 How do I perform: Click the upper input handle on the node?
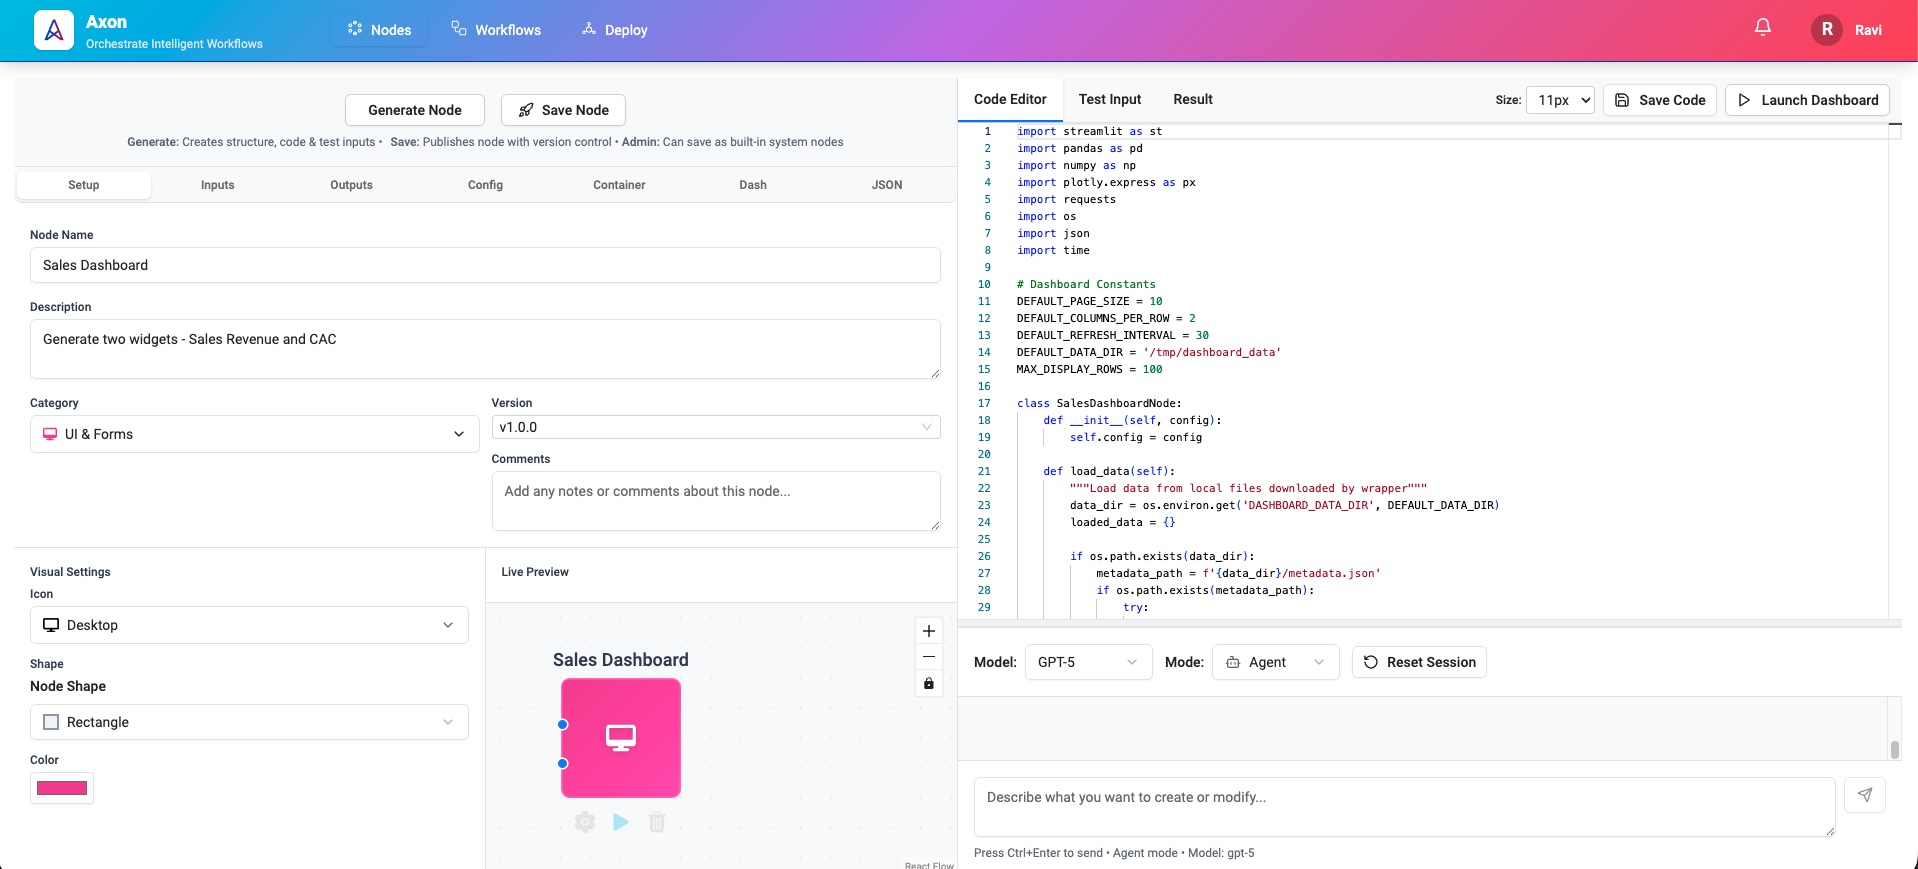pyautogui.click(x=563, y=724)
